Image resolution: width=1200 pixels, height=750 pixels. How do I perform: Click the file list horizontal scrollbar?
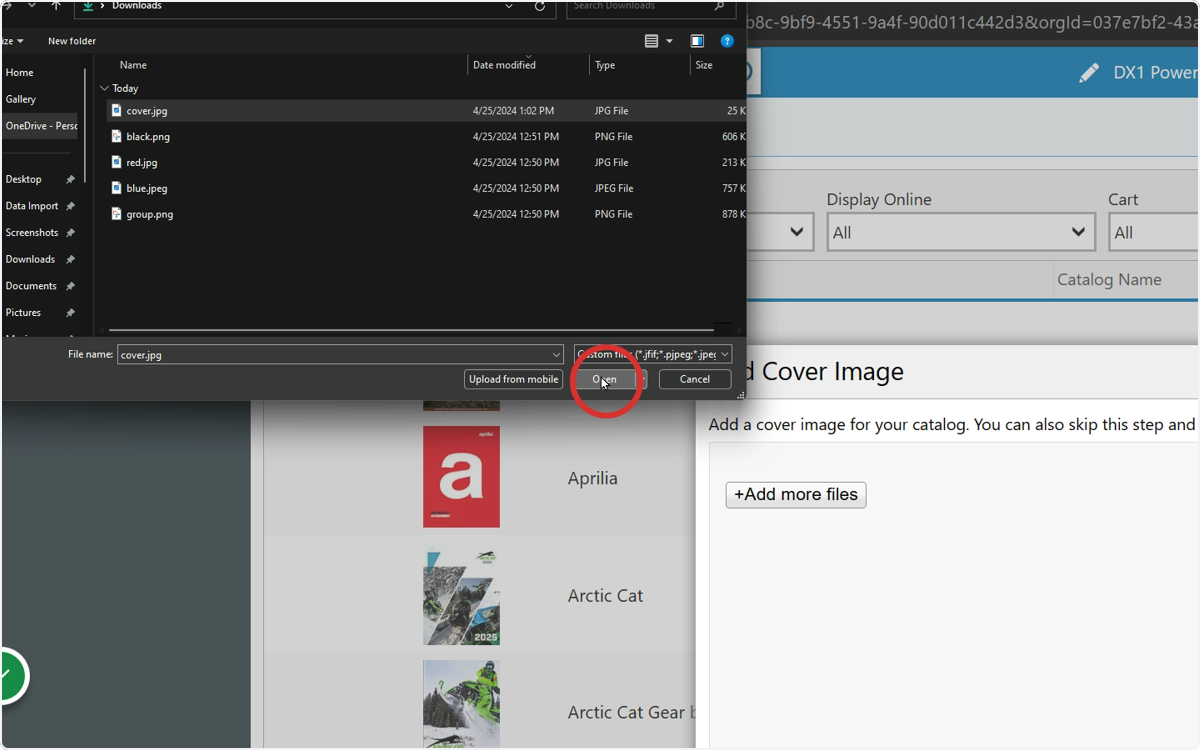pos(411,329)
